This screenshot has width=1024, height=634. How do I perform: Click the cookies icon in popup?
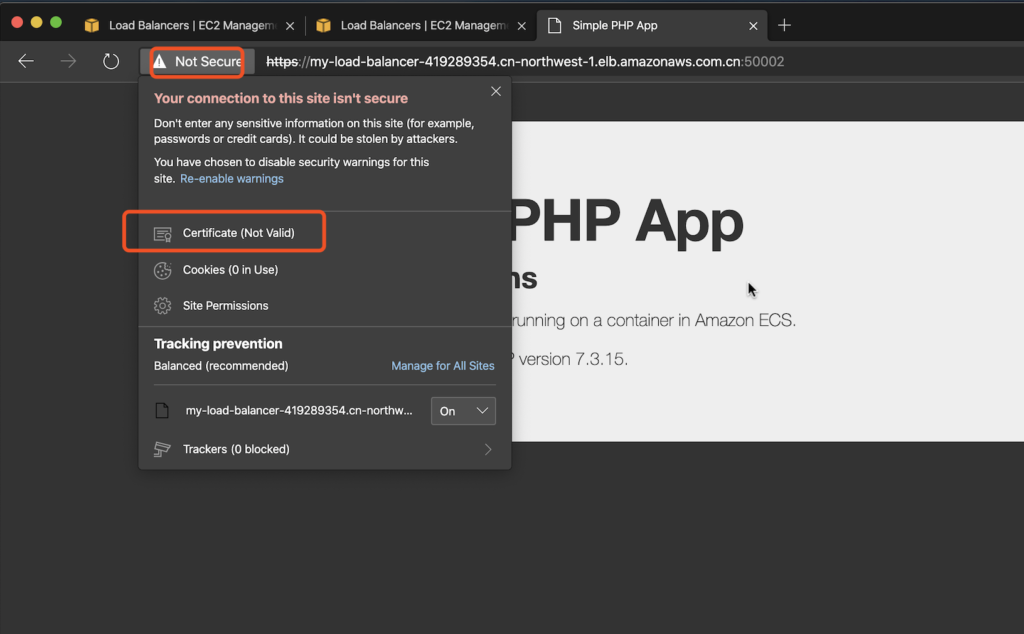162,270
